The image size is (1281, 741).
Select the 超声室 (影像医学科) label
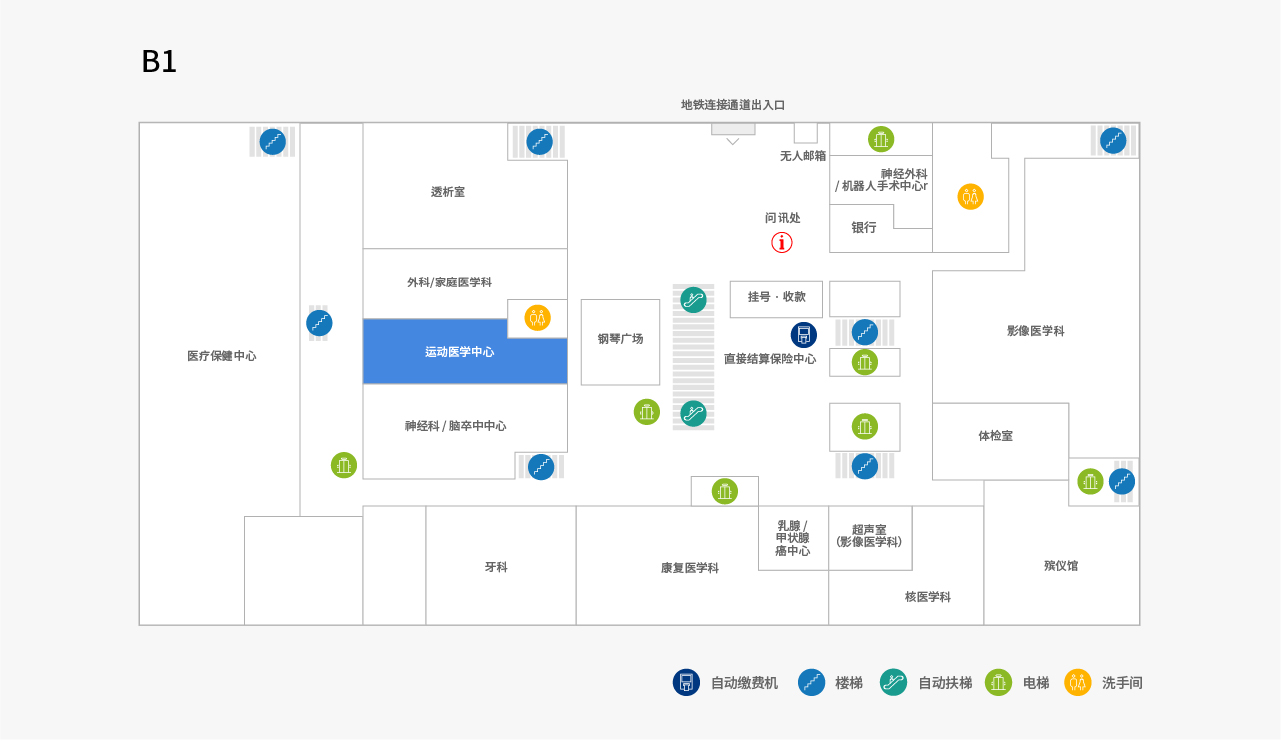point(870,536)
